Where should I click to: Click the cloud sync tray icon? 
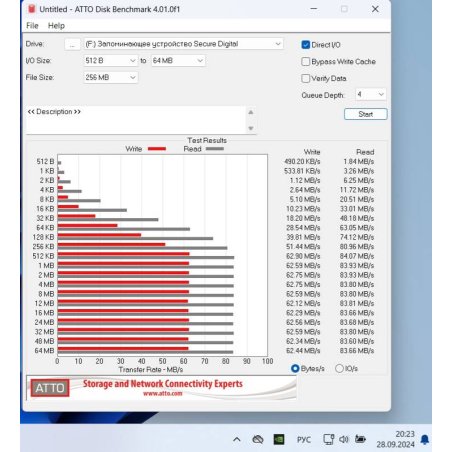(x=258, y=439)
